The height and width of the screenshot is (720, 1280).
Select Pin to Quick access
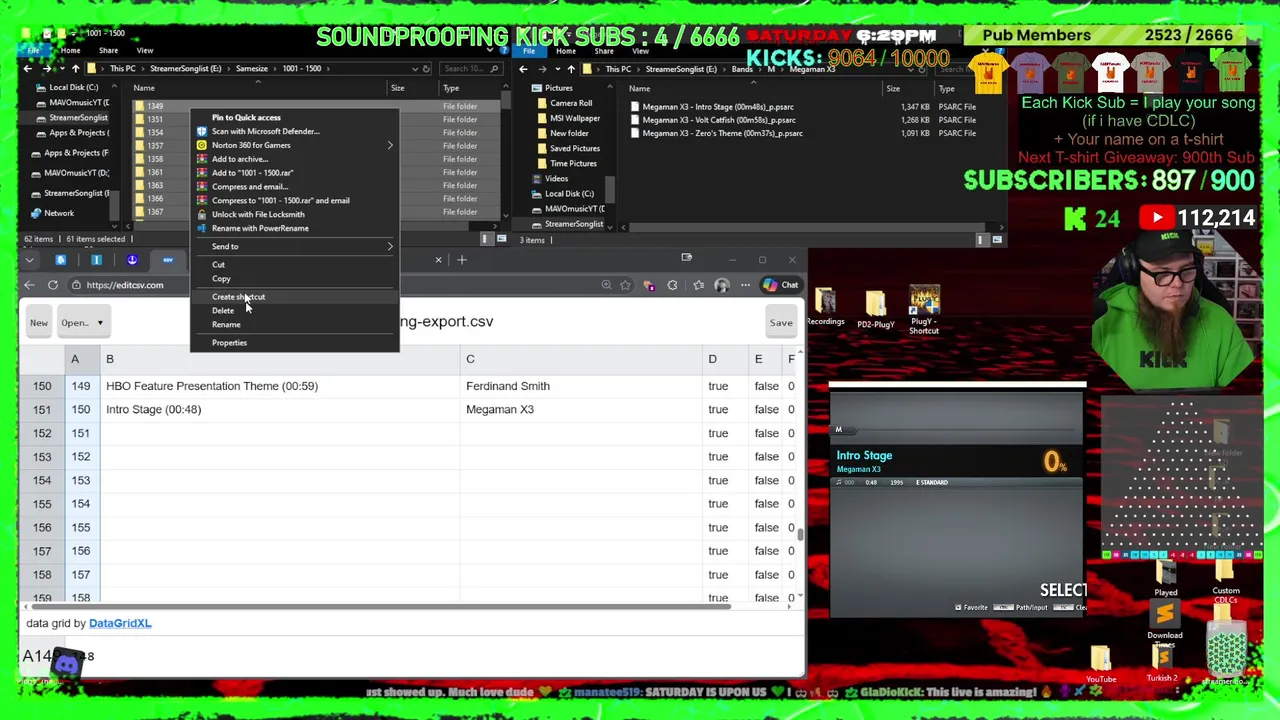click(246, 118)
